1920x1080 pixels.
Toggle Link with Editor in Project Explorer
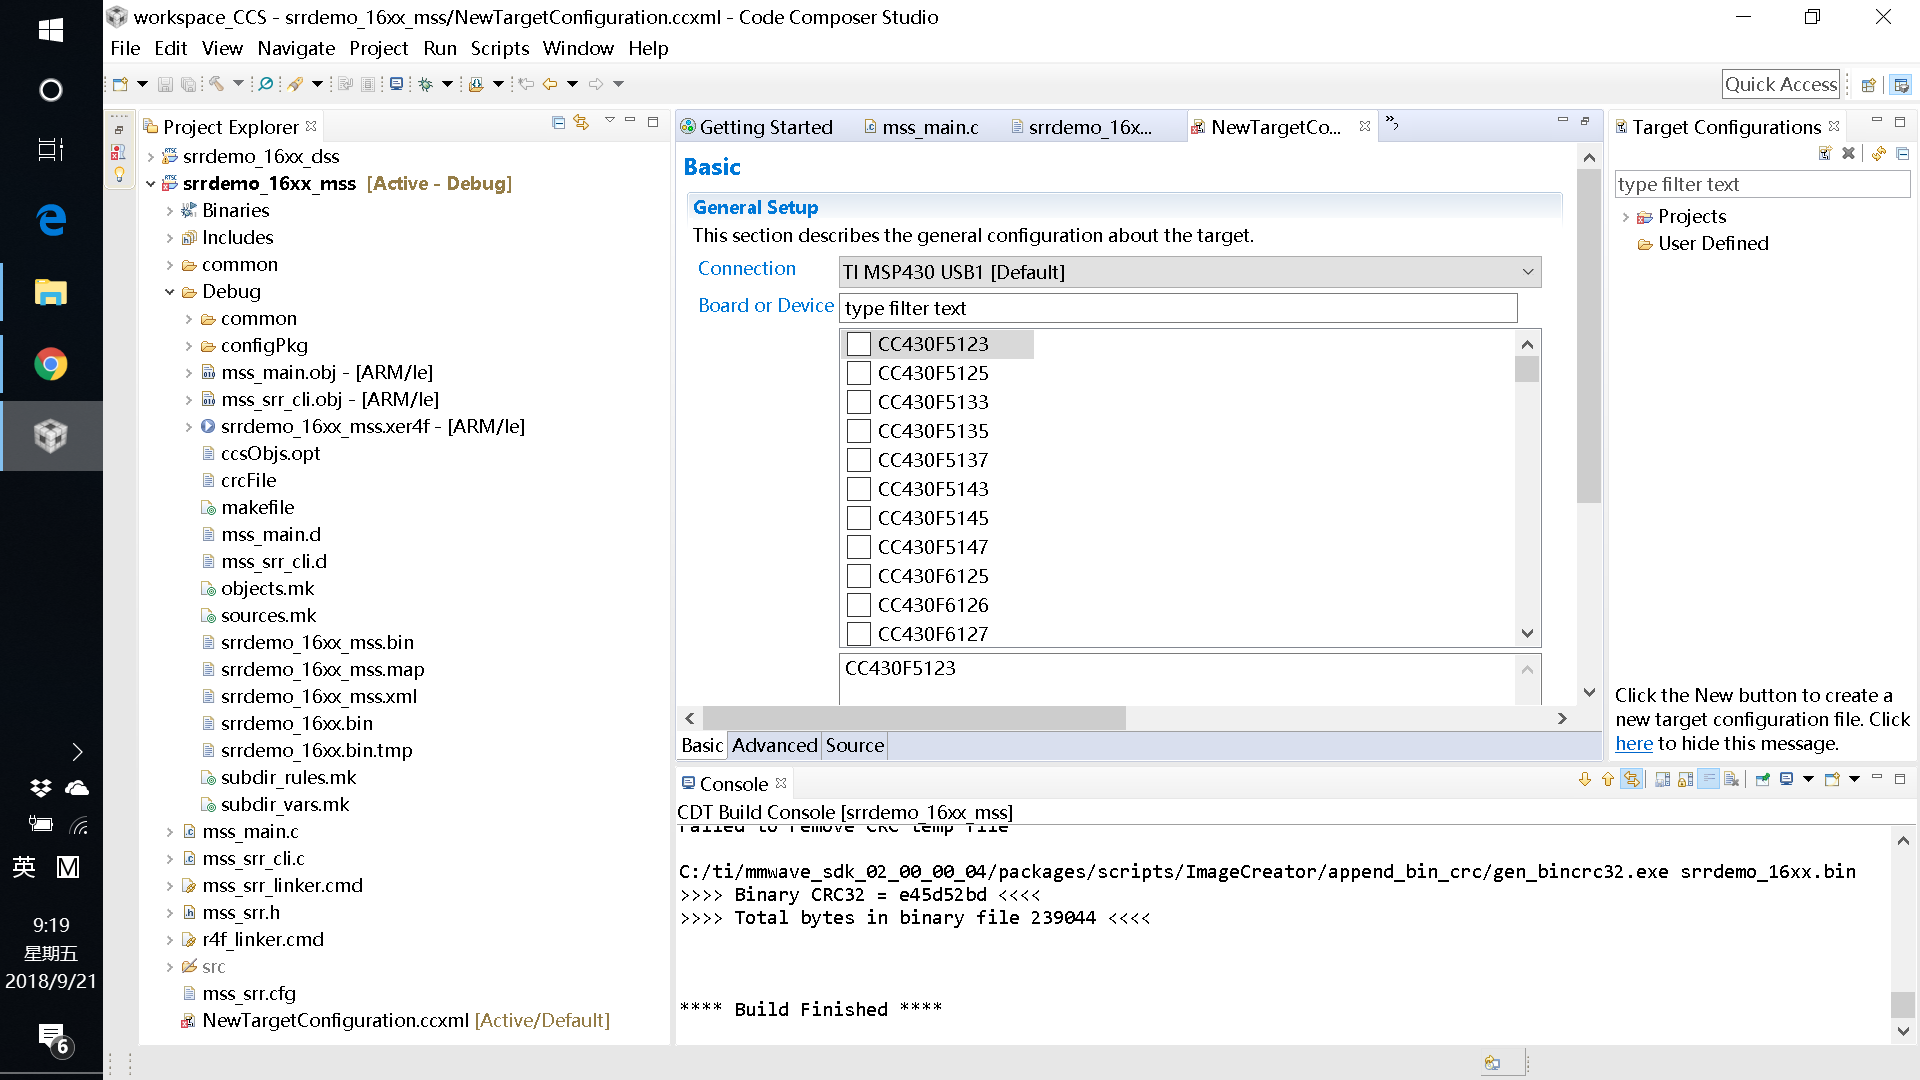(x=581, y=122)
